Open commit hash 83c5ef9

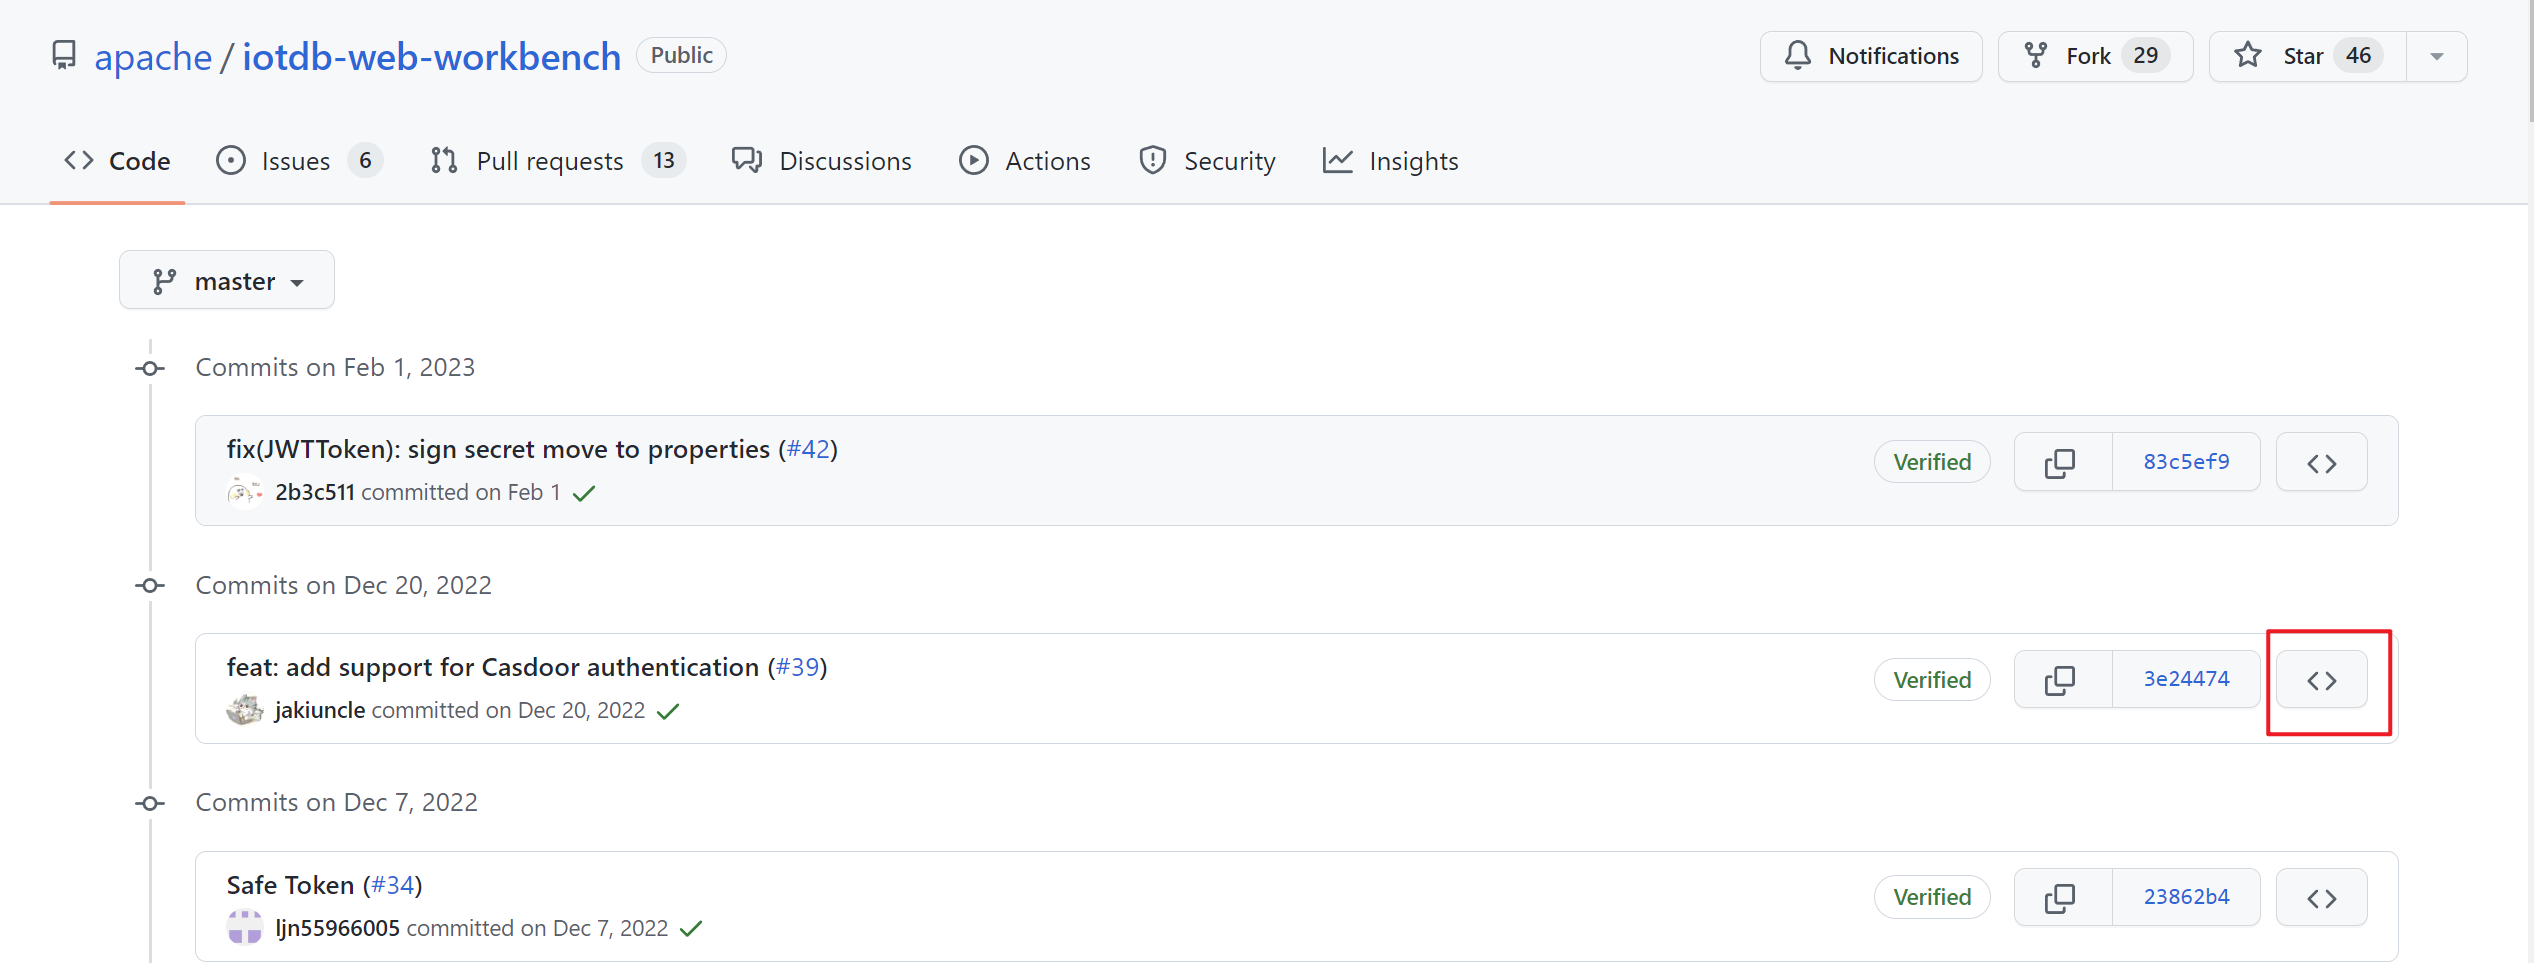tap(2186, 462)
